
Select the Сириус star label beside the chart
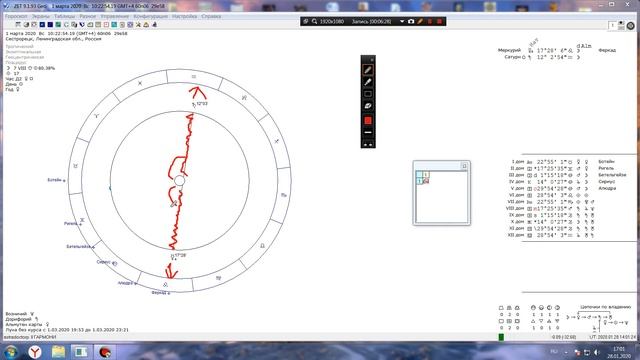[x=103, y=262]
